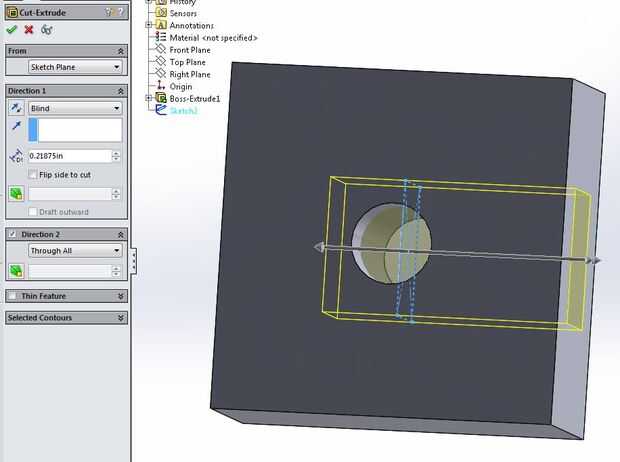The width and height of the screenshot is (620, 462).
Task: Toggle Direction 1 draft on/off icon
Action: point(16,194)
